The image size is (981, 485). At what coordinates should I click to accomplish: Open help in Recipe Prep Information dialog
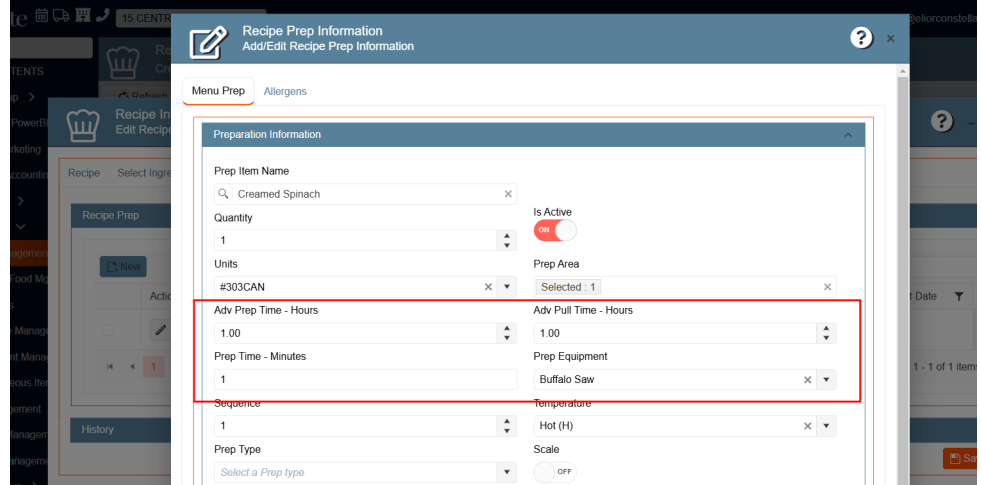pos(861,38)
